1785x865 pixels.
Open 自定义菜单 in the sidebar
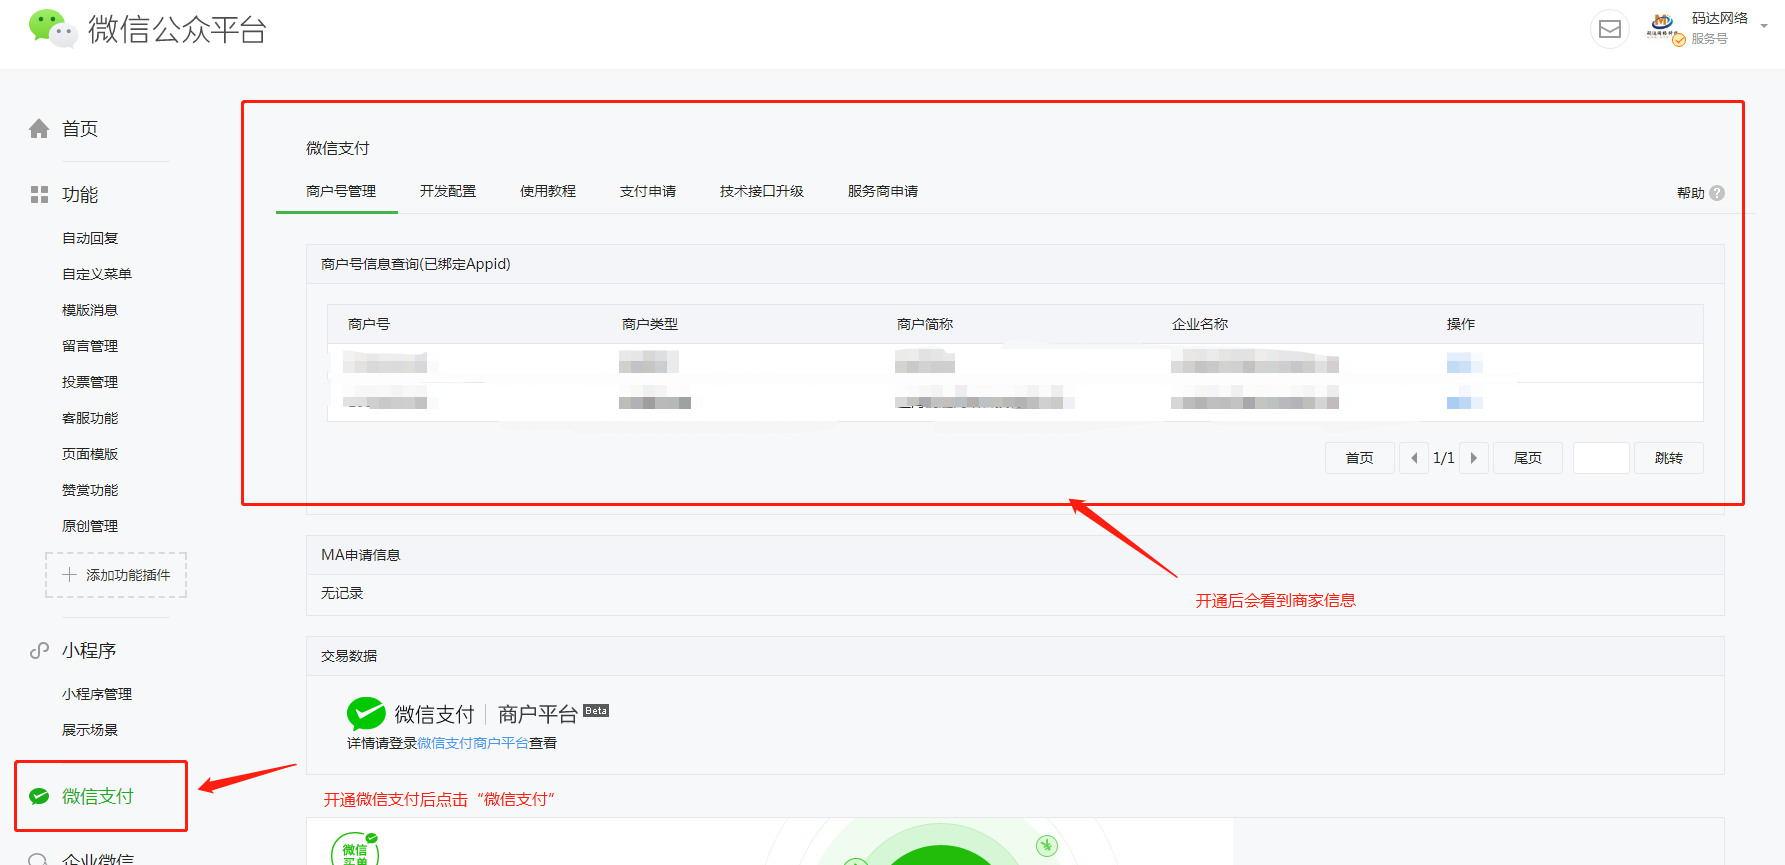[97, 274]
